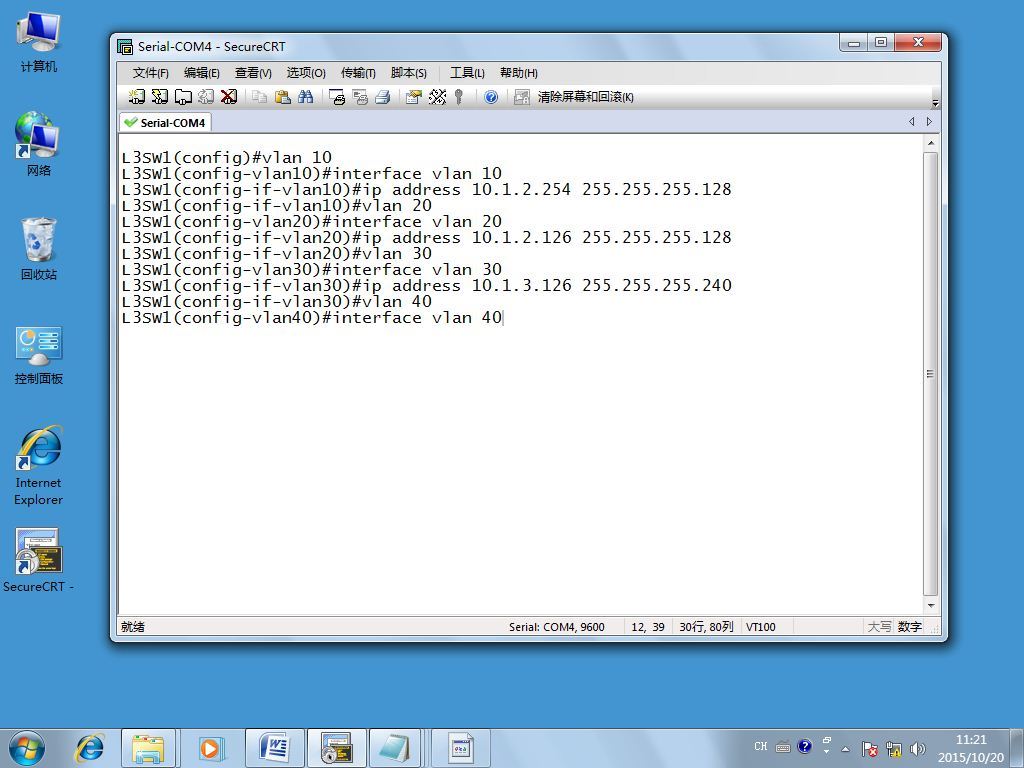Click 'VT100' in status bar
Screen dimensions: 1024x768
tap(760, 627)
